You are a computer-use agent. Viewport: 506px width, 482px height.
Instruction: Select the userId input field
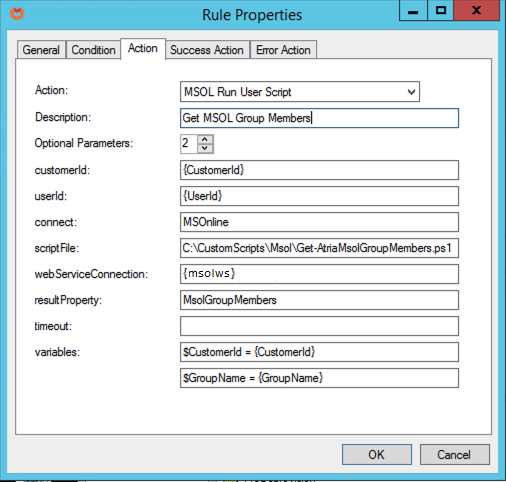319,196
